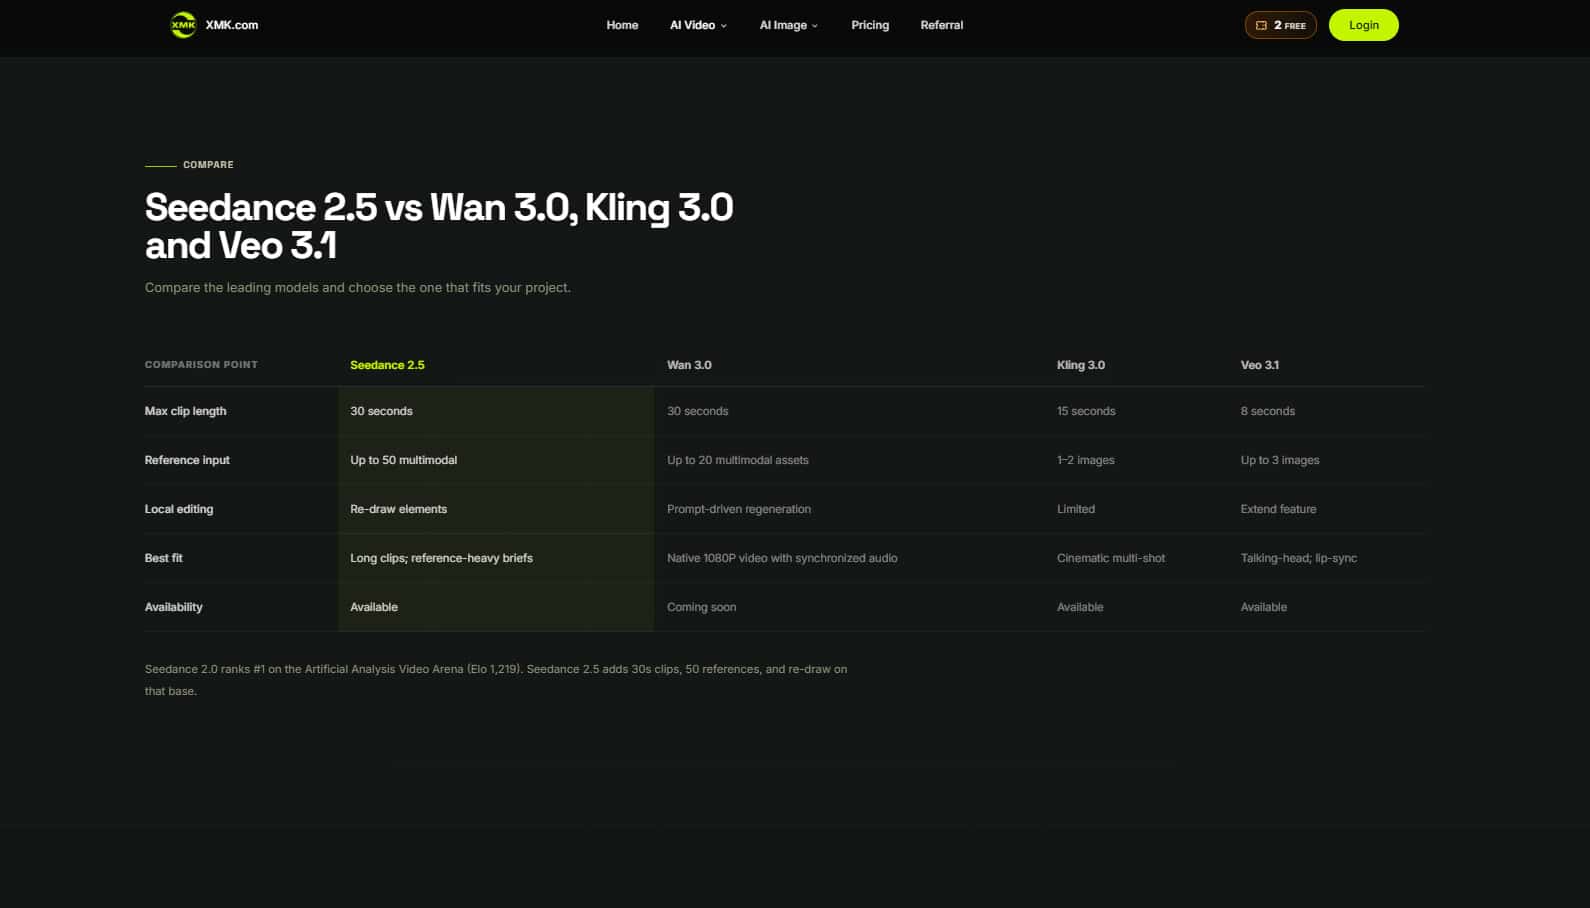Screen dimensions: 1590x908
Task: Click the credits ticket icon
Action: pyautogui.click(x=1261, y=25)
